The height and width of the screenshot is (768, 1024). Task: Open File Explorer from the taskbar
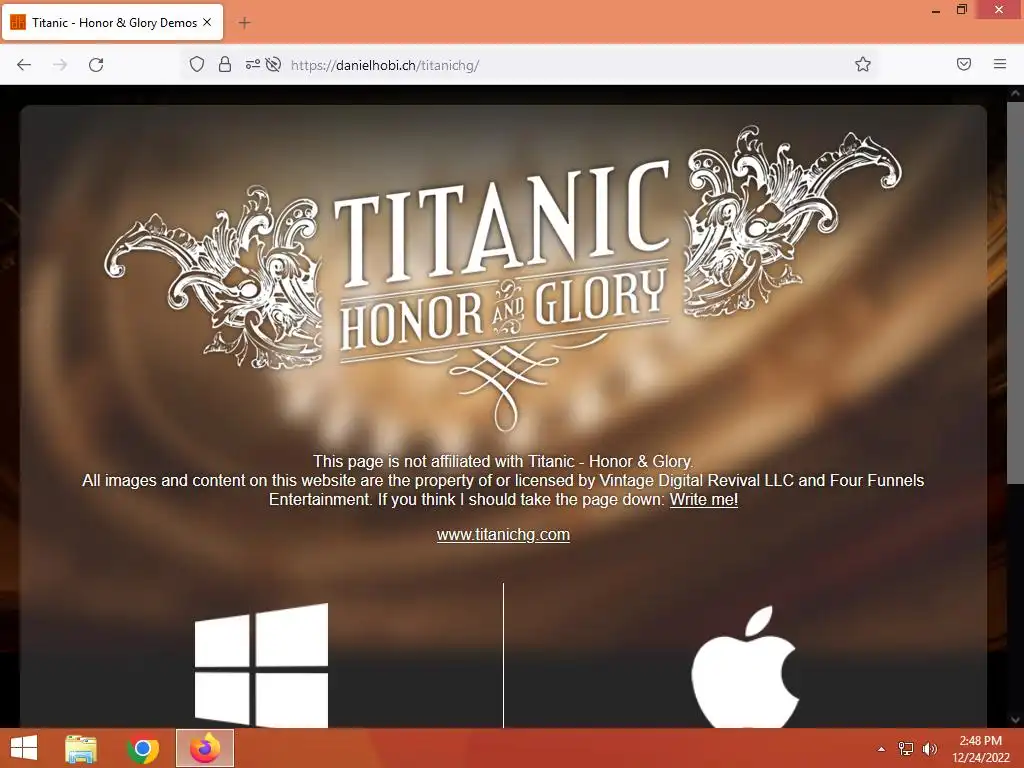pos(81,748)
